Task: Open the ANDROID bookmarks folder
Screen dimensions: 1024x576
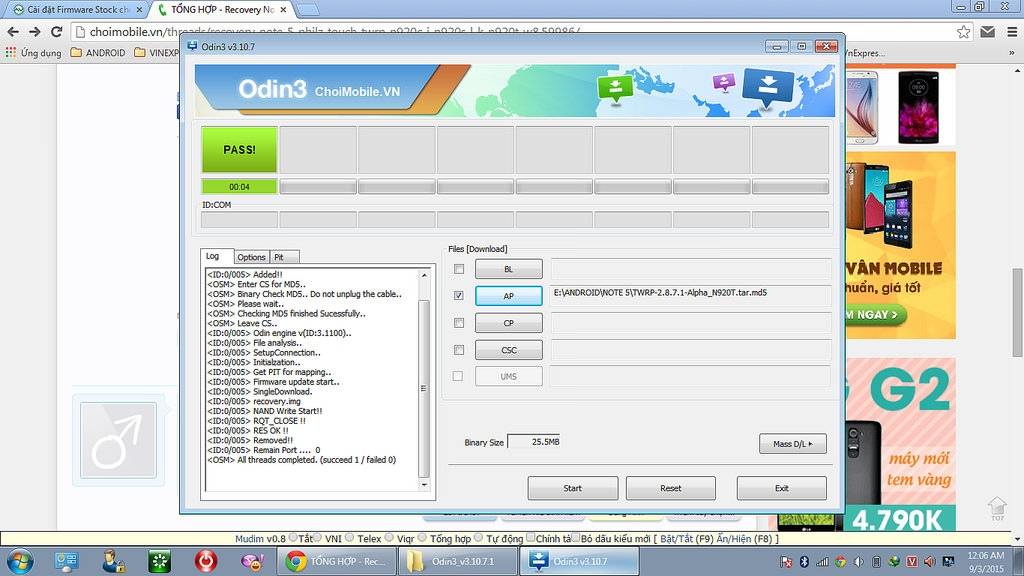Action: 98,52
